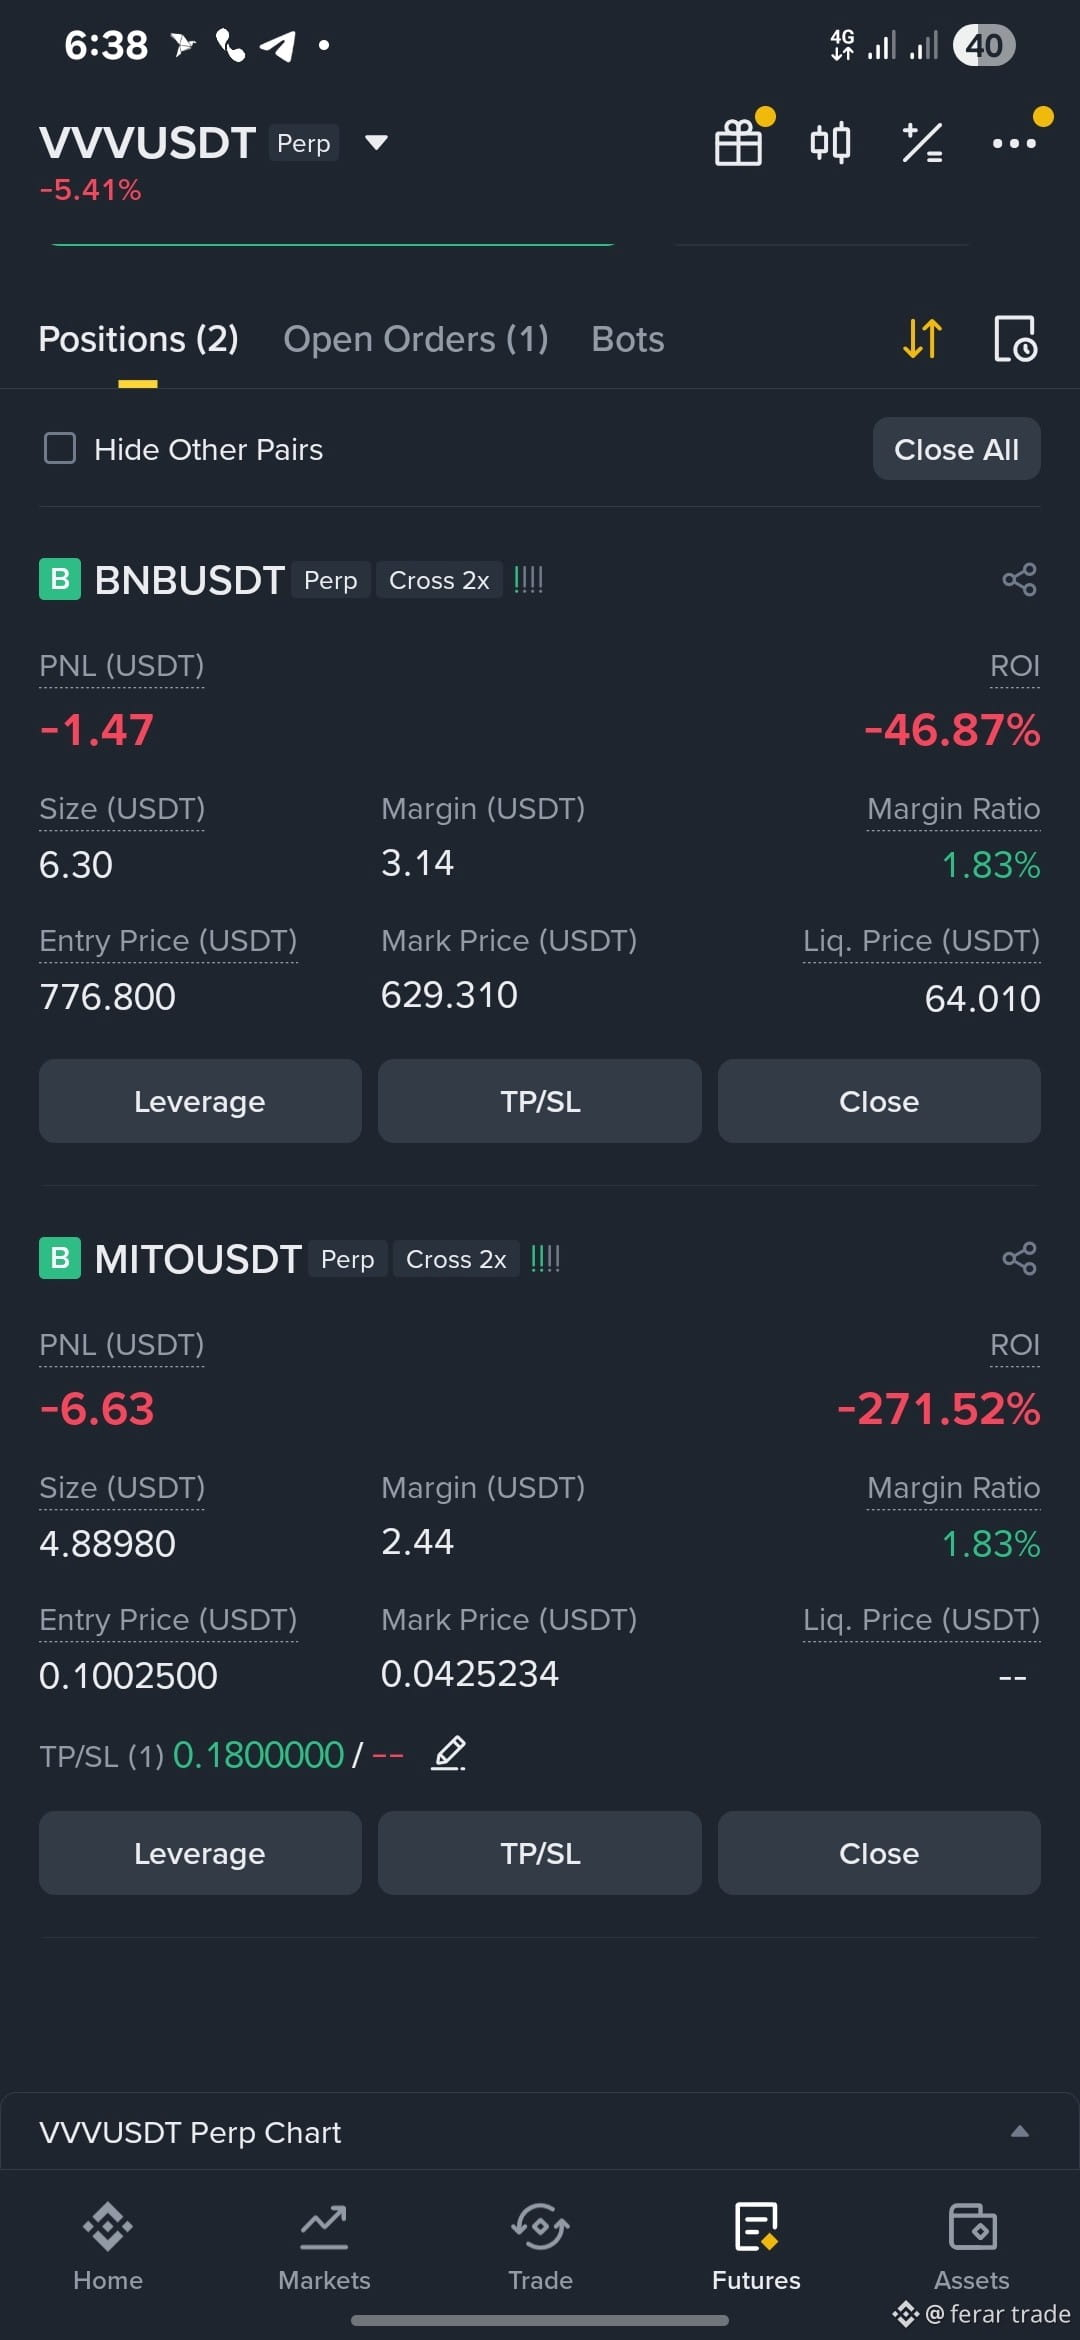This screenshot has width=1080, height=2340.
Task: Tap the TP/SL button for MITOUSDT
Action: point(540,1853)
